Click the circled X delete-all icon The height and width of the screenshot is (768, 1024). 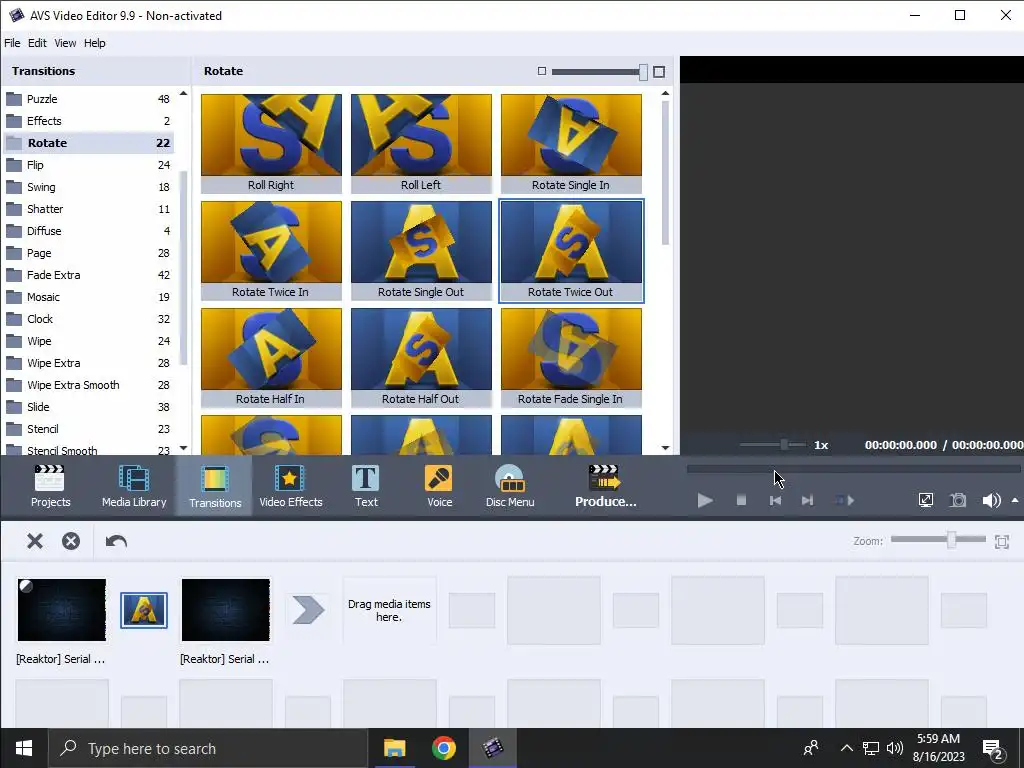pyautogui.click(x=71, y=541)
